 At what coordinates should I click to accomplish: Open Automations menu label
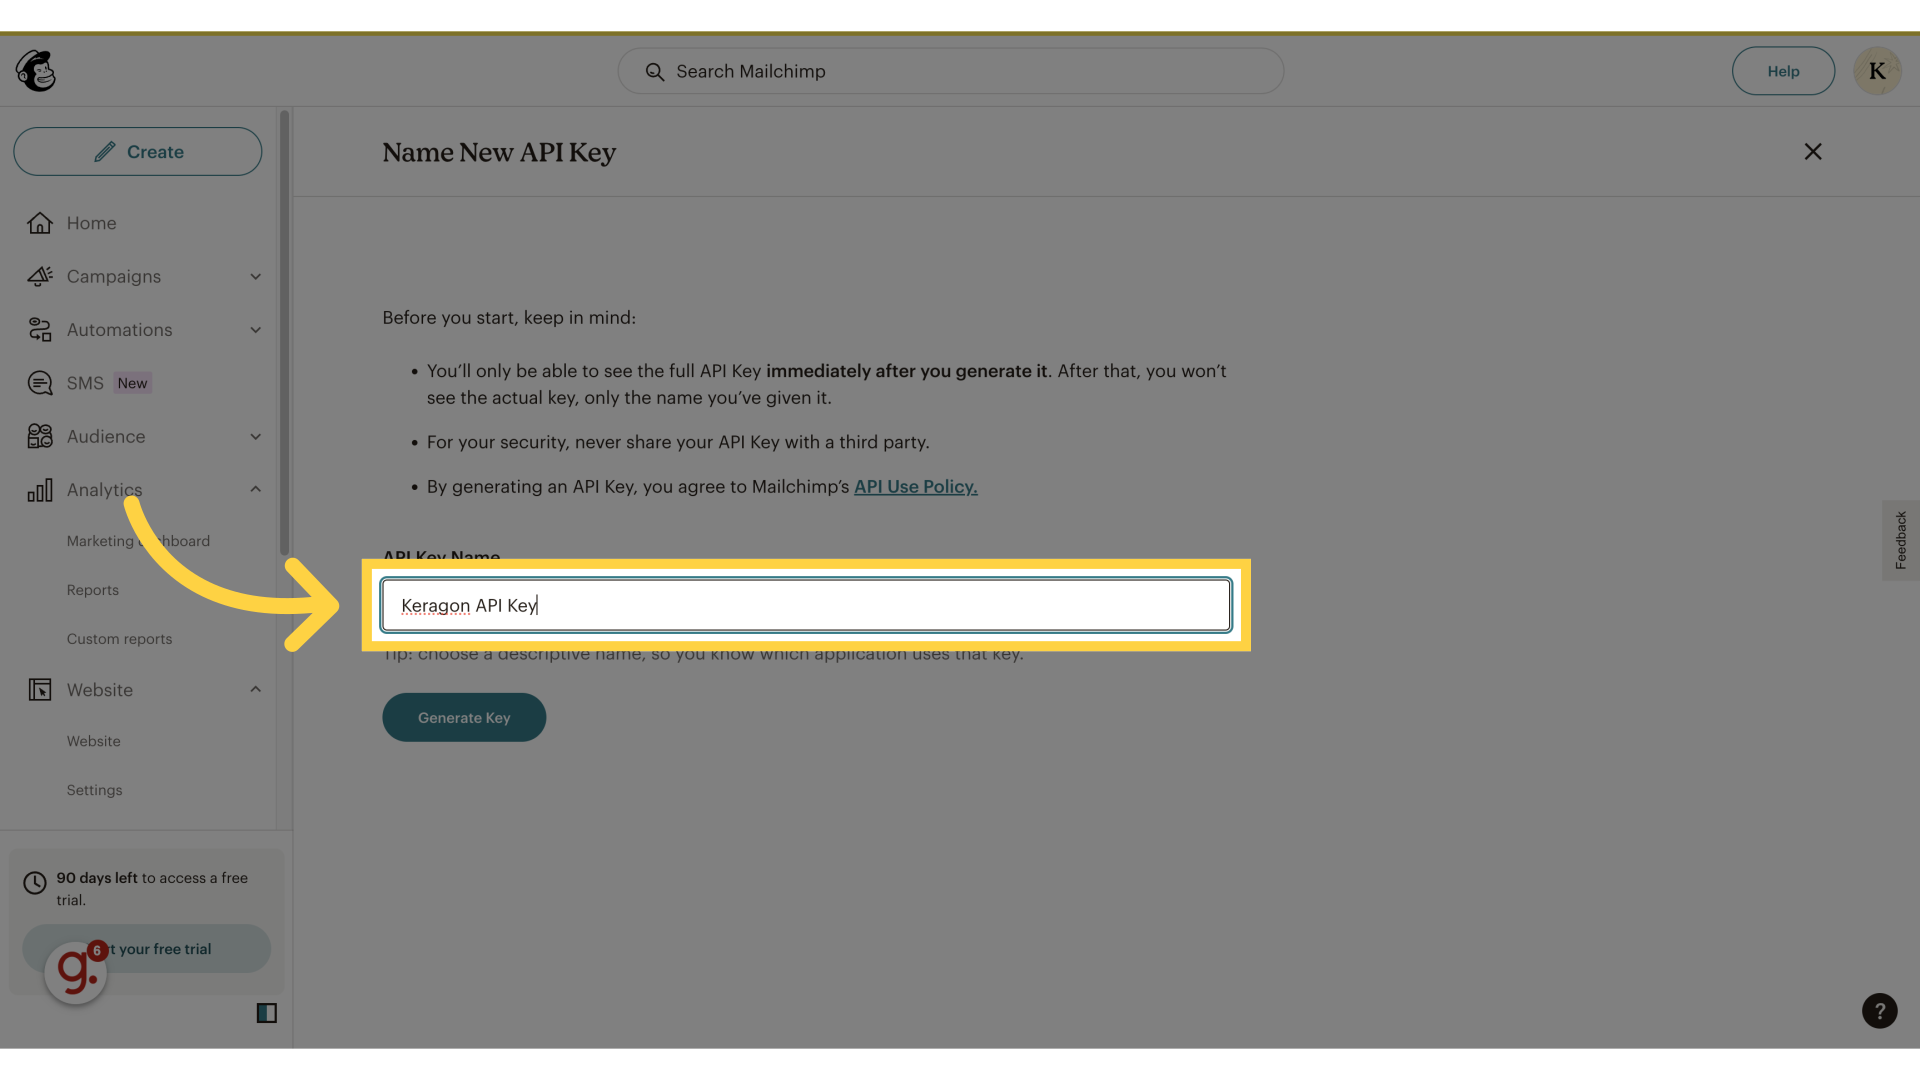click(x=120, y=330)
